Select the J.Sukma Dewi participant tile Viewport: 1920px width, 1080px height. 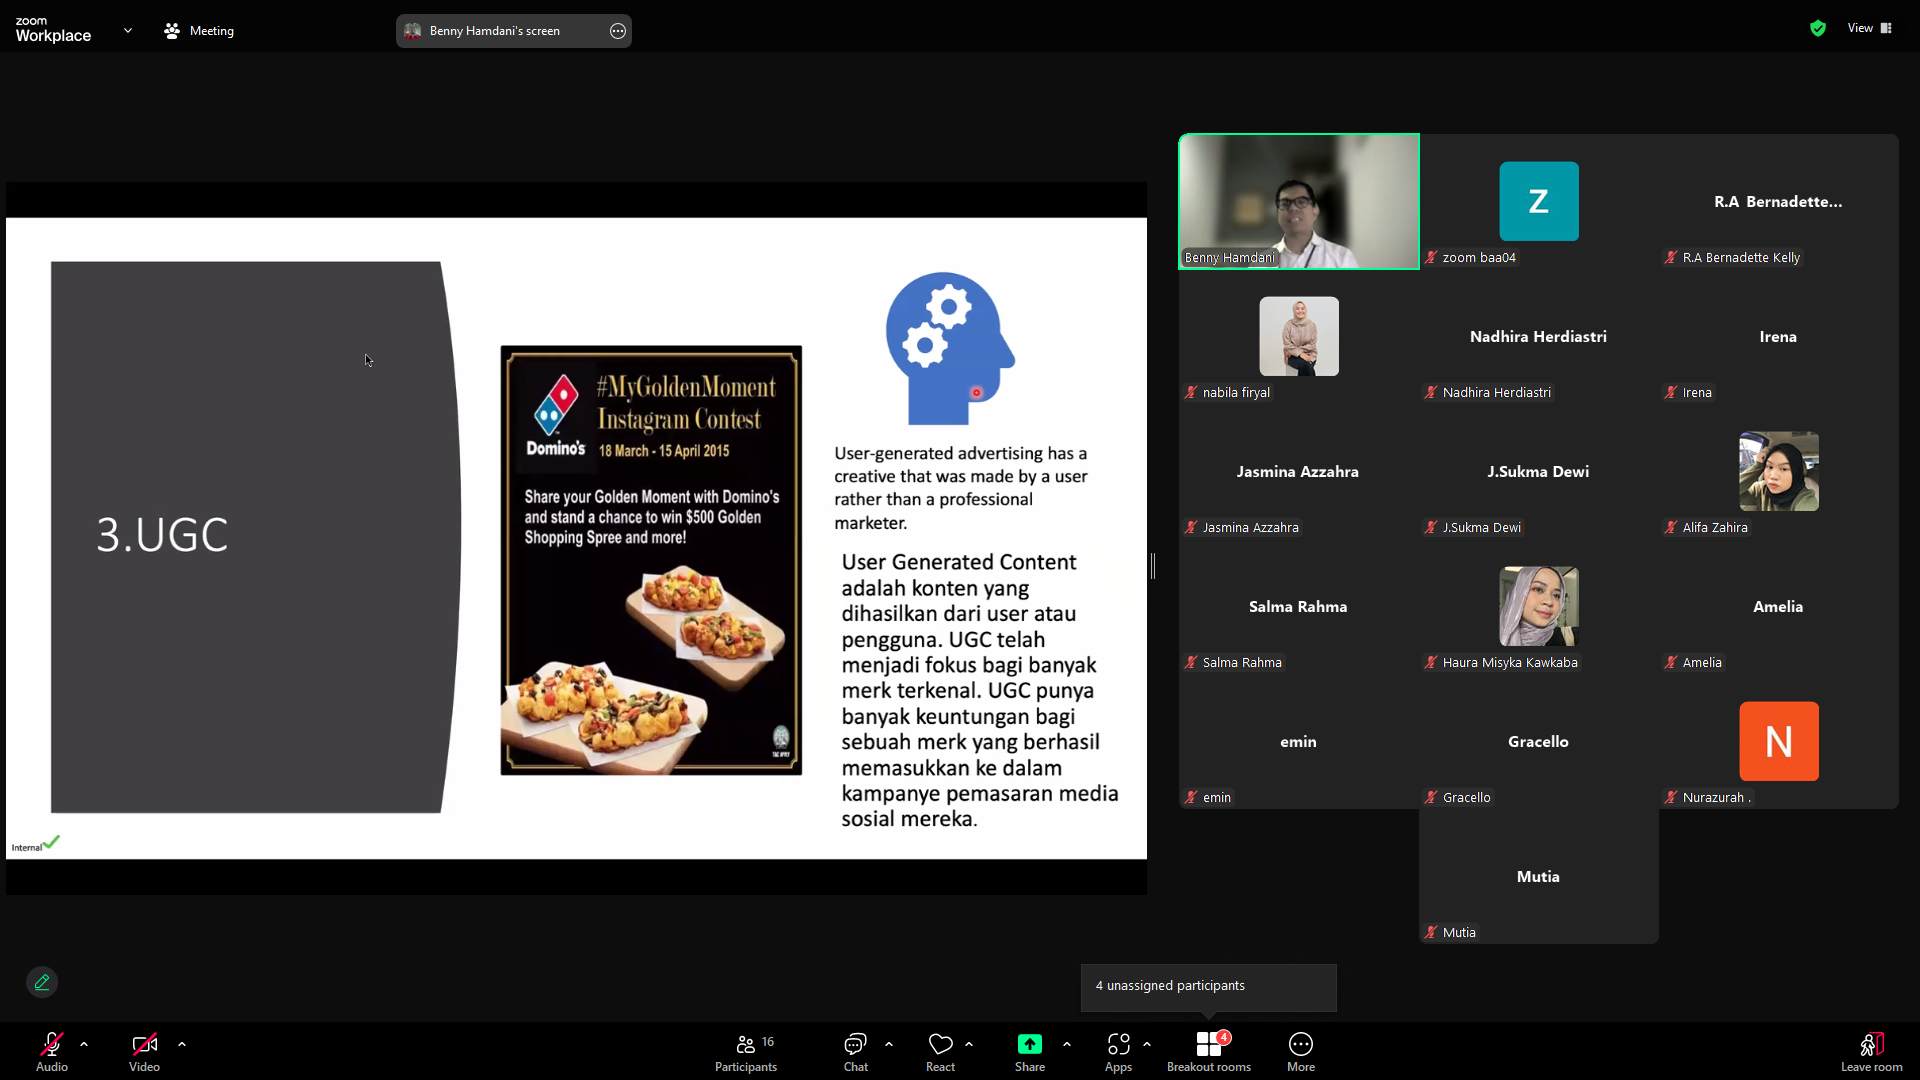click(x=1539, y=471)
